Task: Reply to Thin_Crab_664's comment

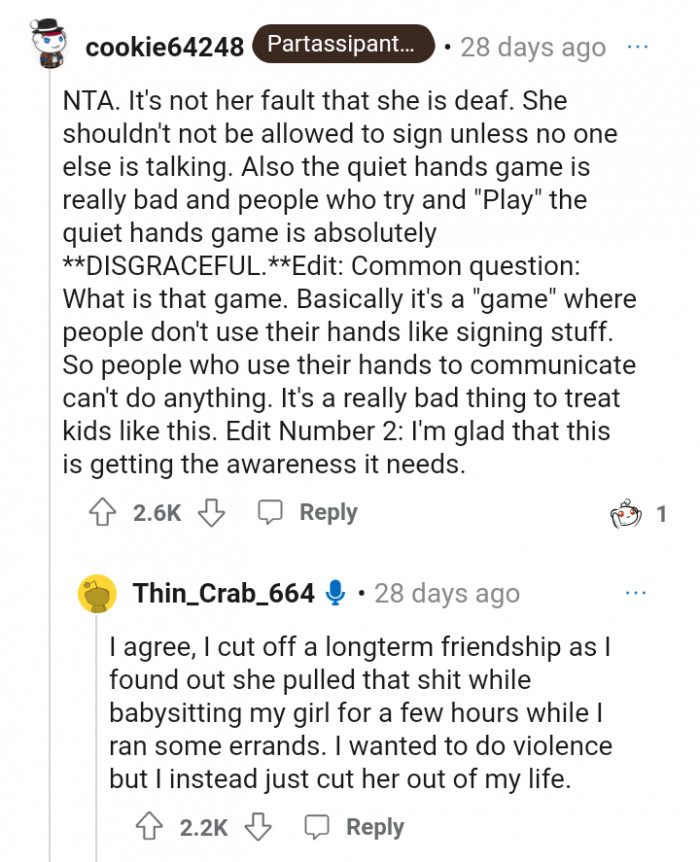Action: [x=356, y=827]
